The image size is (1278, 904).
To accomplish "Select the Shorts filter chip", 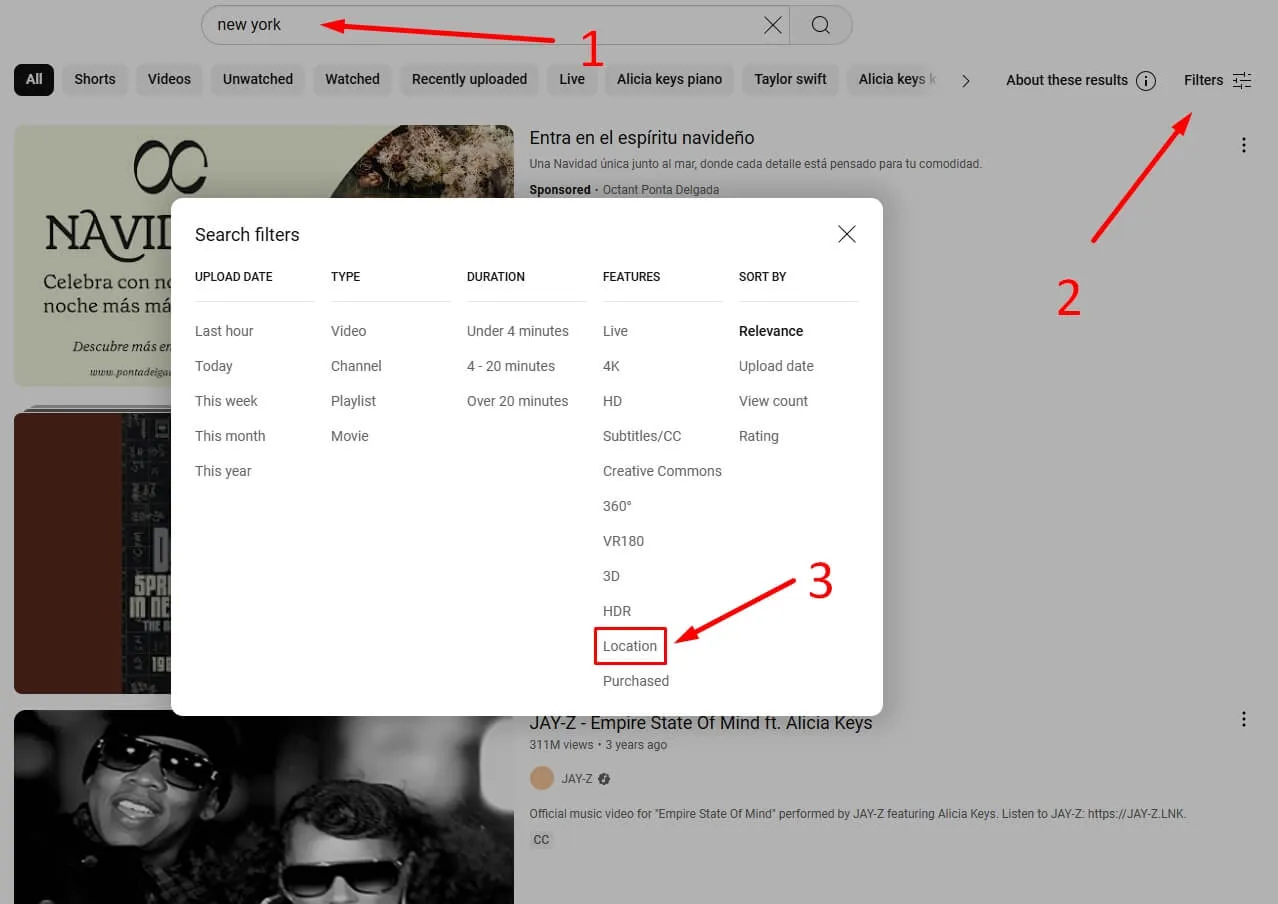I will (x=95, y=79).
